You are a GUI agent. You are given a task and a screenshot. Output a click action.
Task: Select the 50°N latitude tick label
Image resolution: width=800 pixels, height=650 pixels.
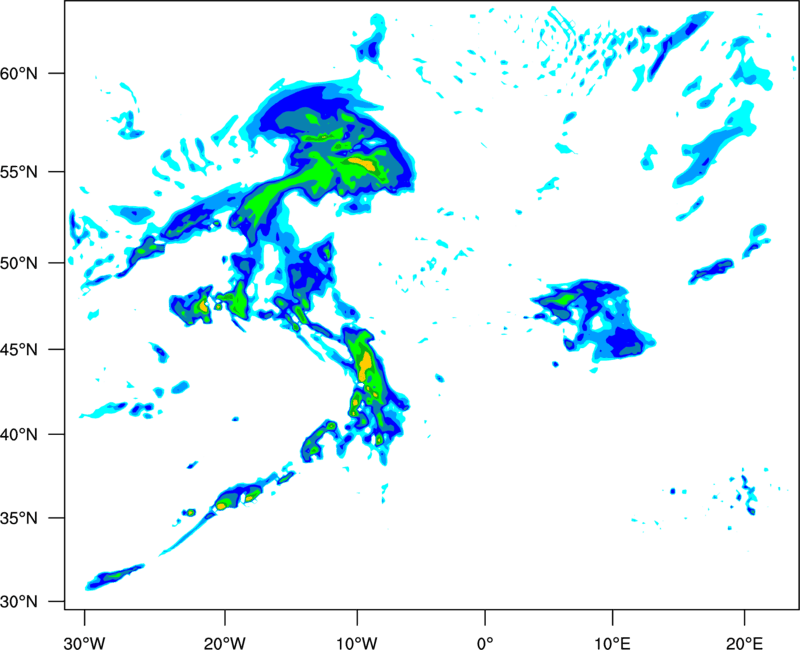[19, 264]
